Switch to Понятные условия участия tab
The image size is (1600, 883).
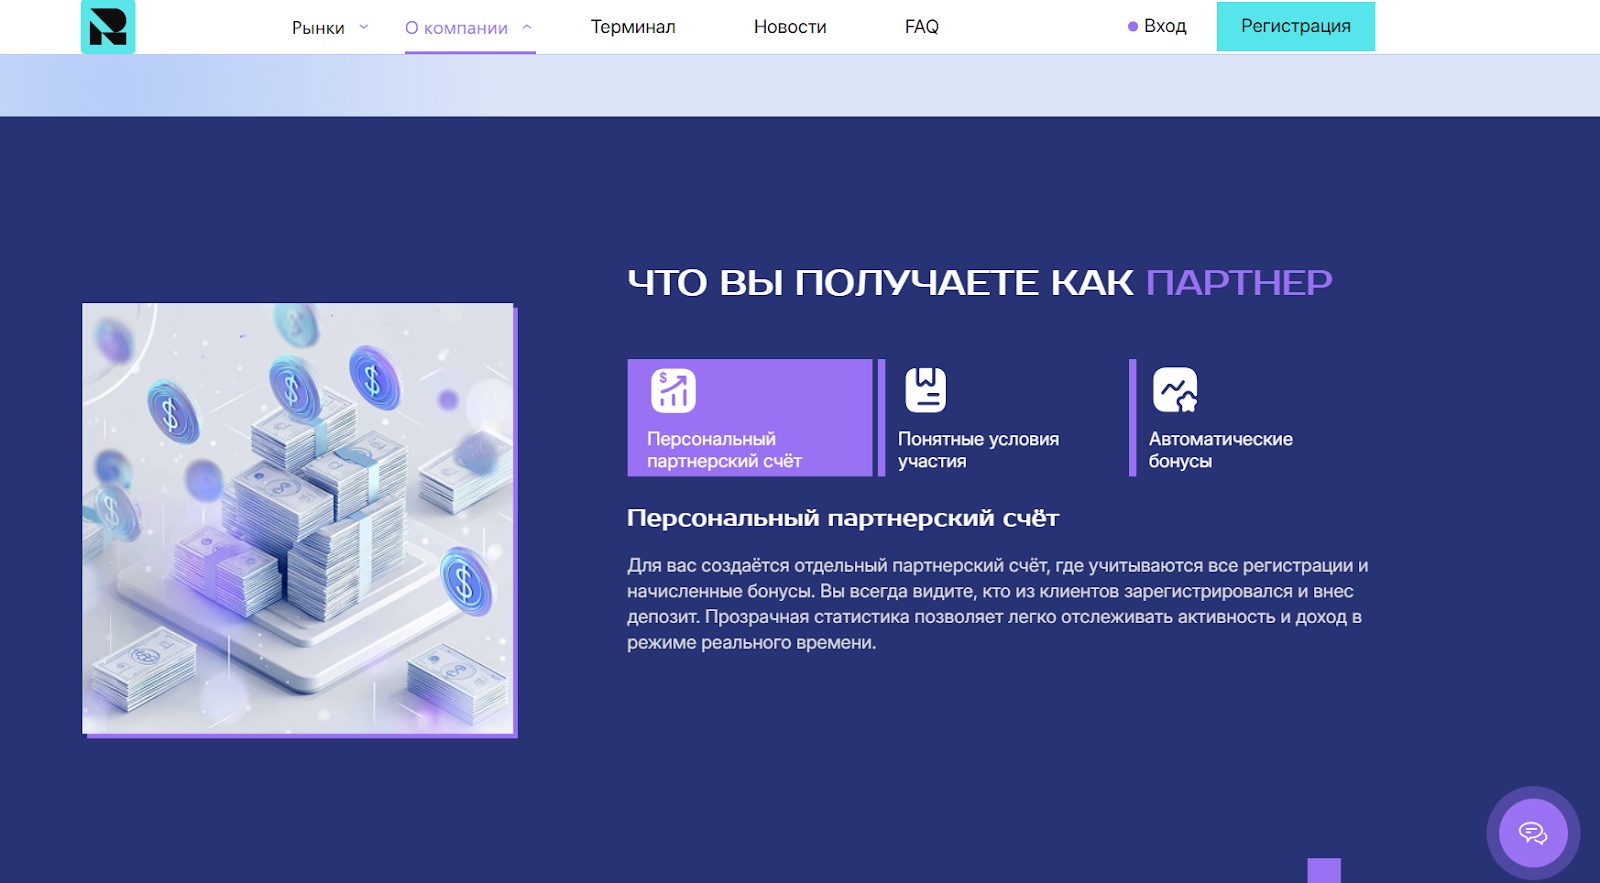[978, 450]
